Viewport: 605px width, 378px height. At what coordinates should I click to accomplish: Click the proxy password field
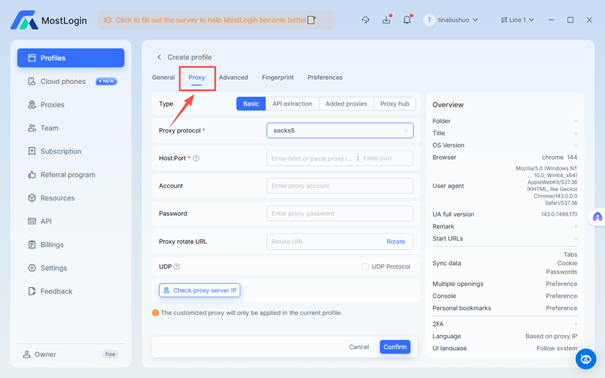[x=340, y=213]
